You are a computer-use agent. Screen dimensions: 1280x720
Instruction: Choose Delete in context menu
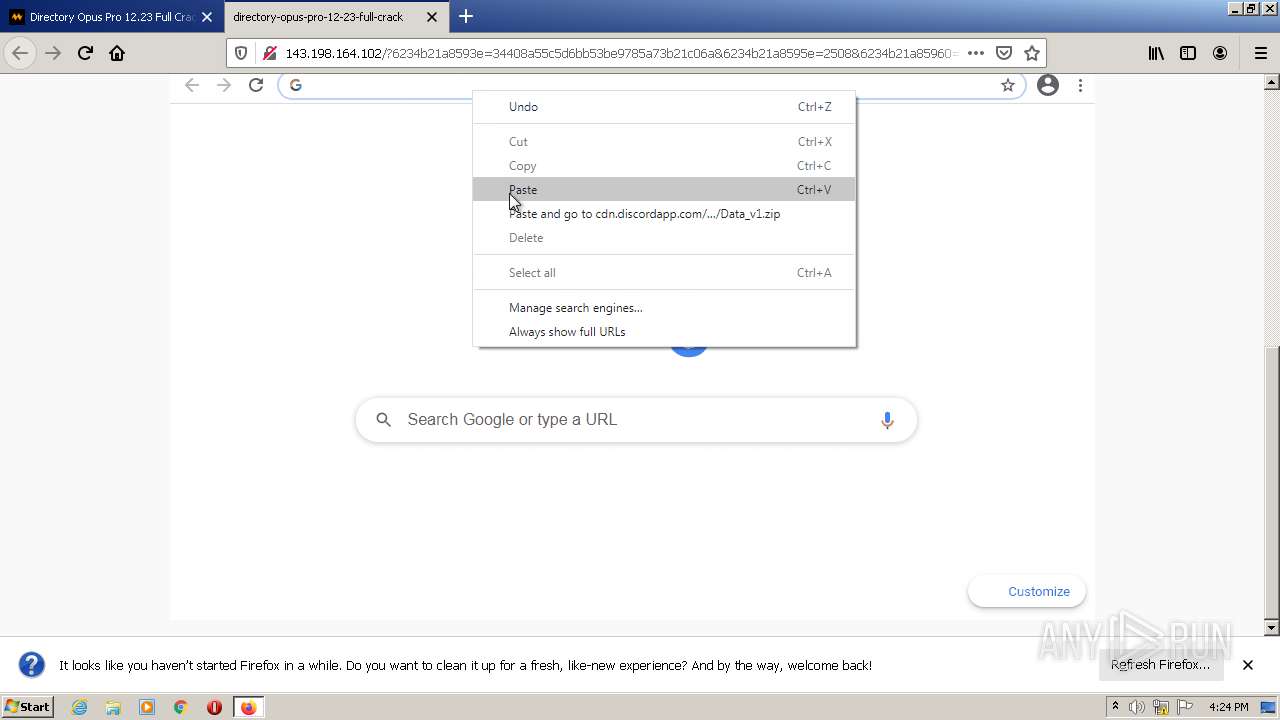(x=664, y=238)
